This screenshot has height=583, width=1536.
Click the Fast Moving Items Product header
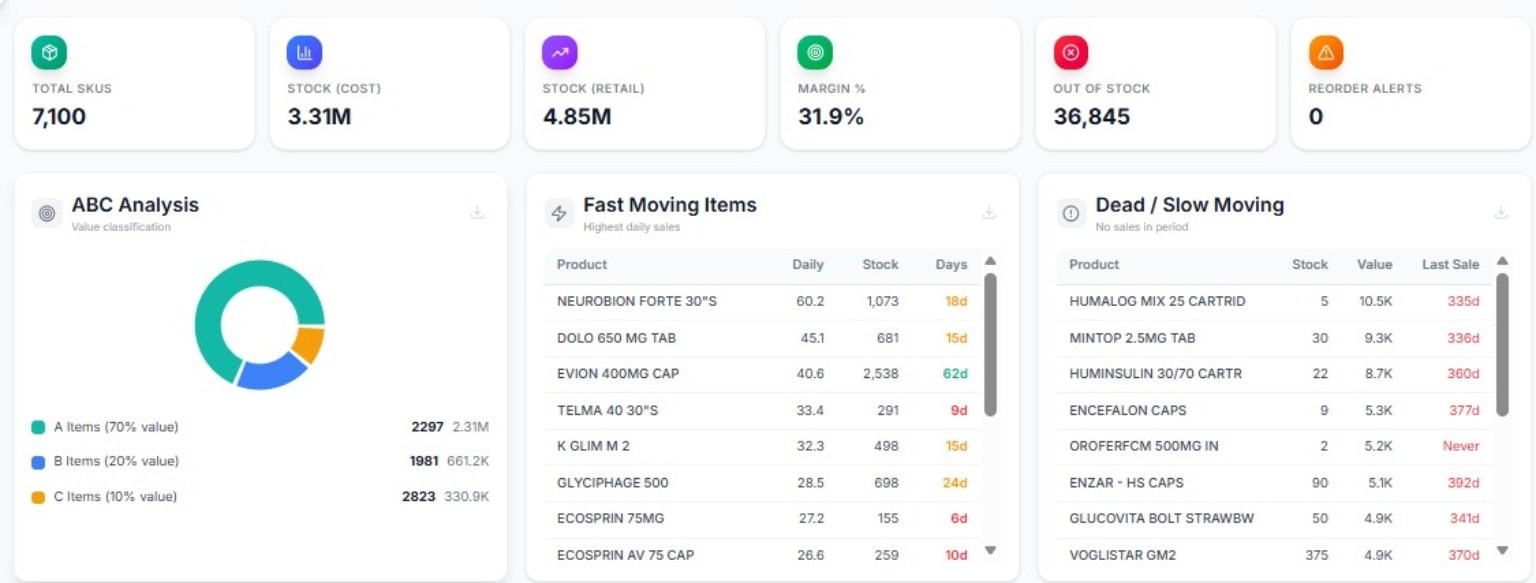[582, 265]
